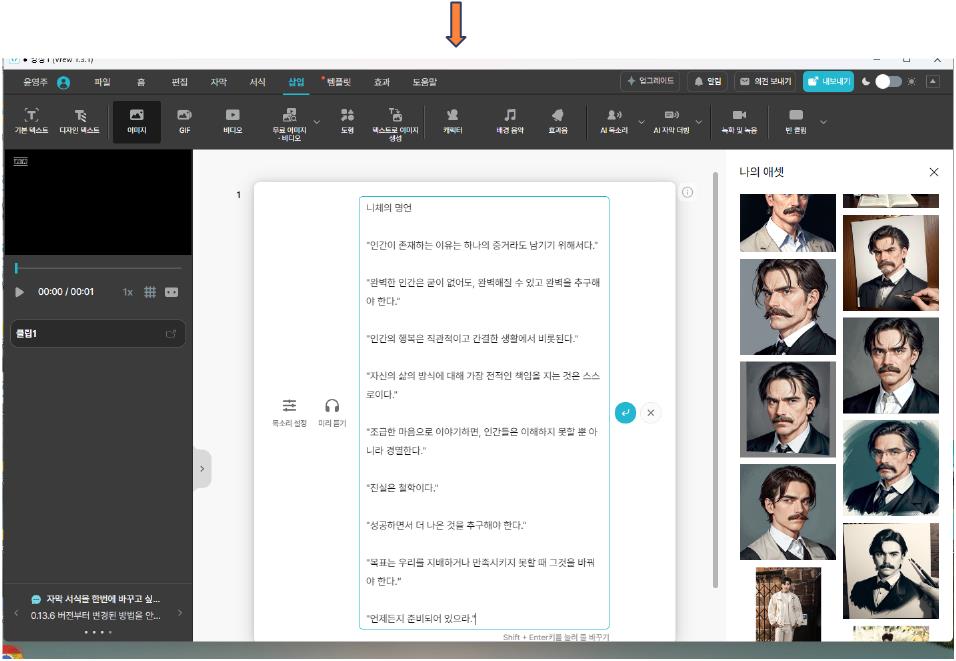The width and height of the screenshot is (956, 661).
Task: Click the 내보내기 export button
Action: coord(828,81)
